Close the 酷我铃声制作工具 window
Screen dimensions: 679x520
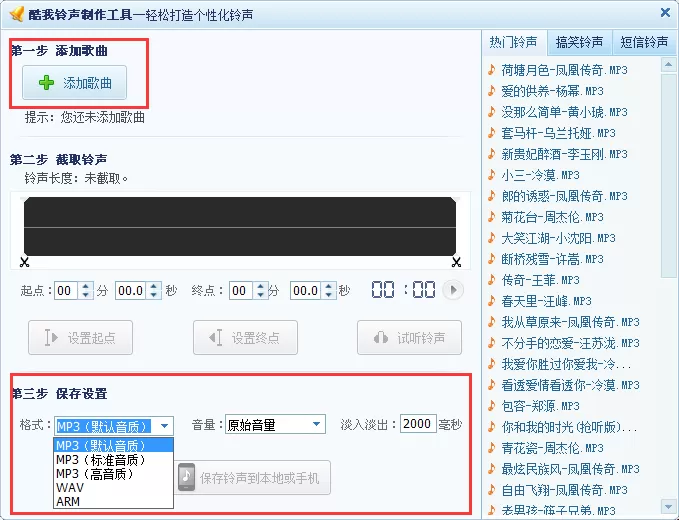coord(666,13)
